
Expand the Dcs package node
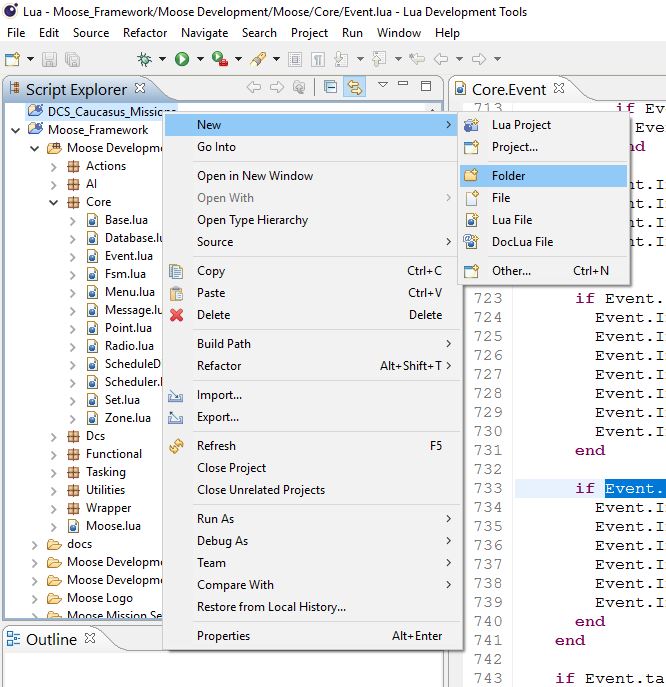pos(54,436)
